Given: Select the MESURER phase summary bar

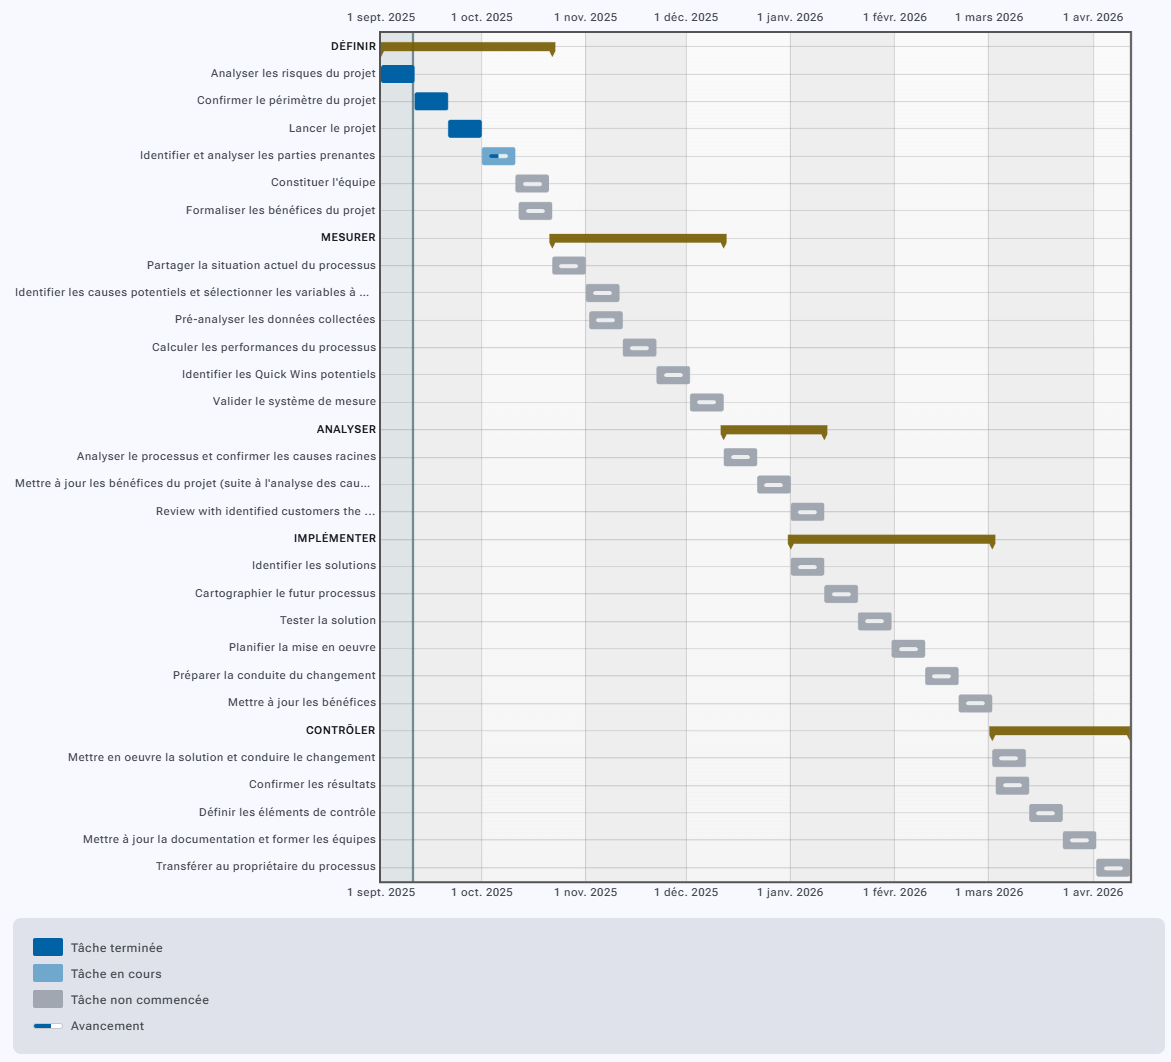Looking at the screenshot, I should (638, 238).
